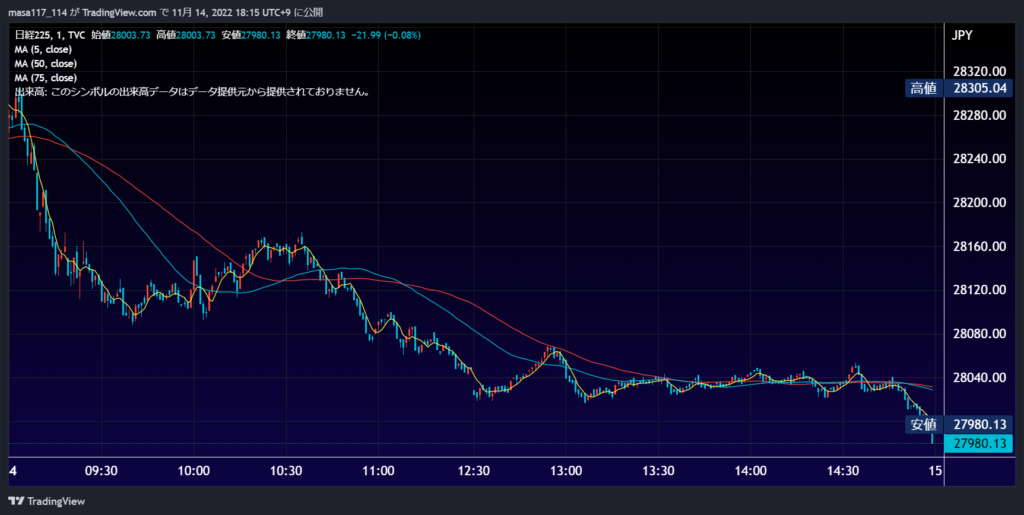Image resolution: width=1024 pixels, height=515 pixels.
Task: Click the 28080.00 price axis value
Action: click(979, 334)
